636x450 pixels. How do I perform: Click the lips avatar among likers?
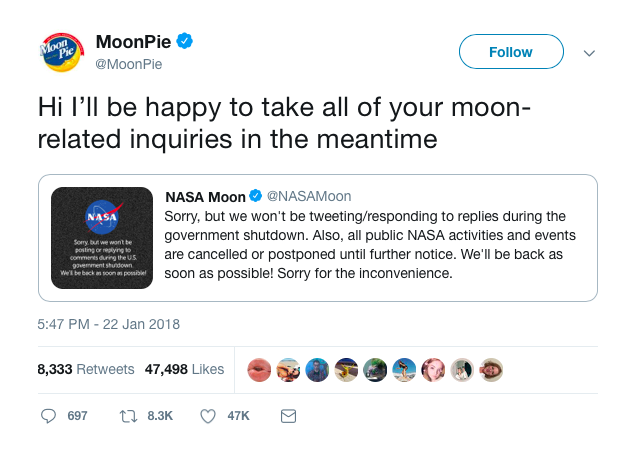(259, 370)
